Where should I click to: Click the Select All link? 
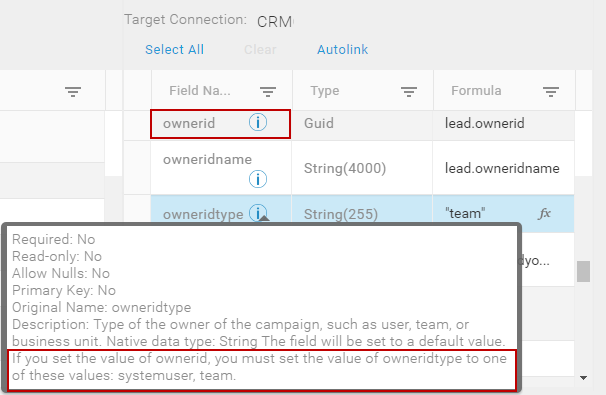click(x=174, y=49)
